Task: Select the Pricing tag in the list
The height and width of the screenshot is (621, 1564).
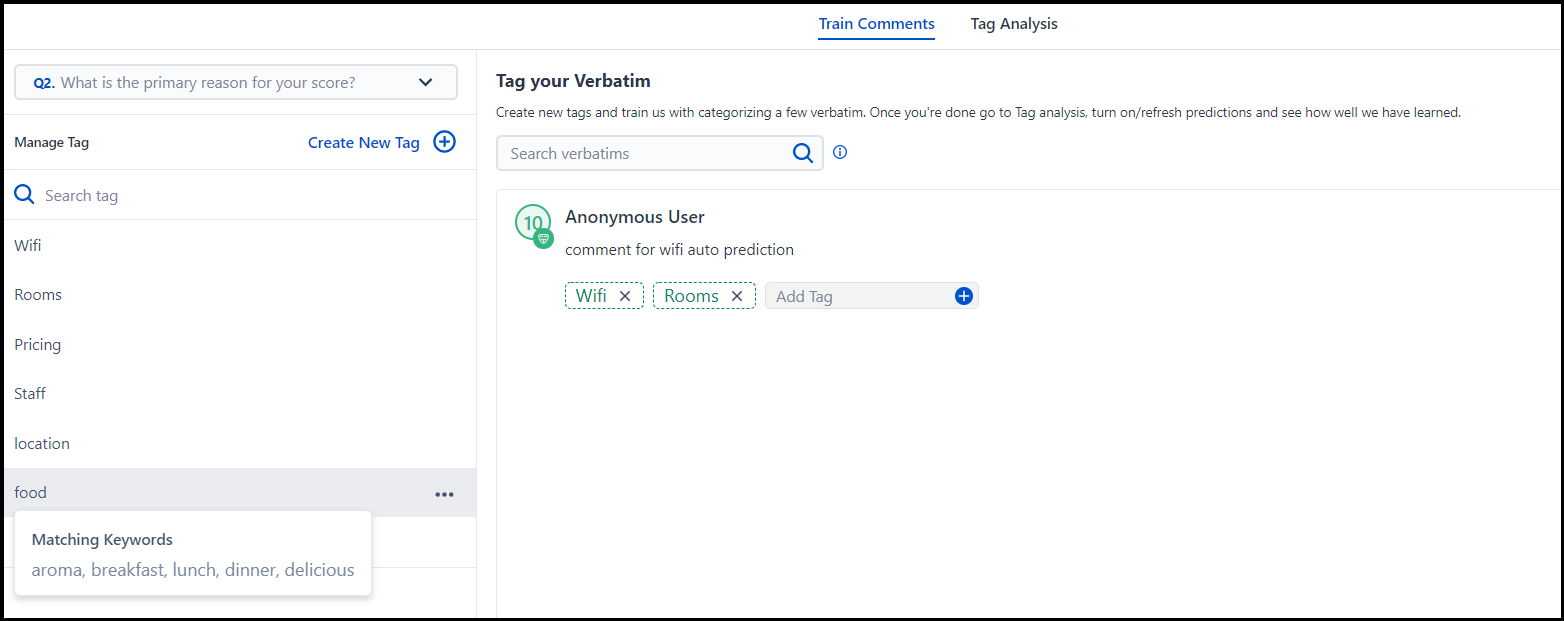Action: [x=38, y=344]
